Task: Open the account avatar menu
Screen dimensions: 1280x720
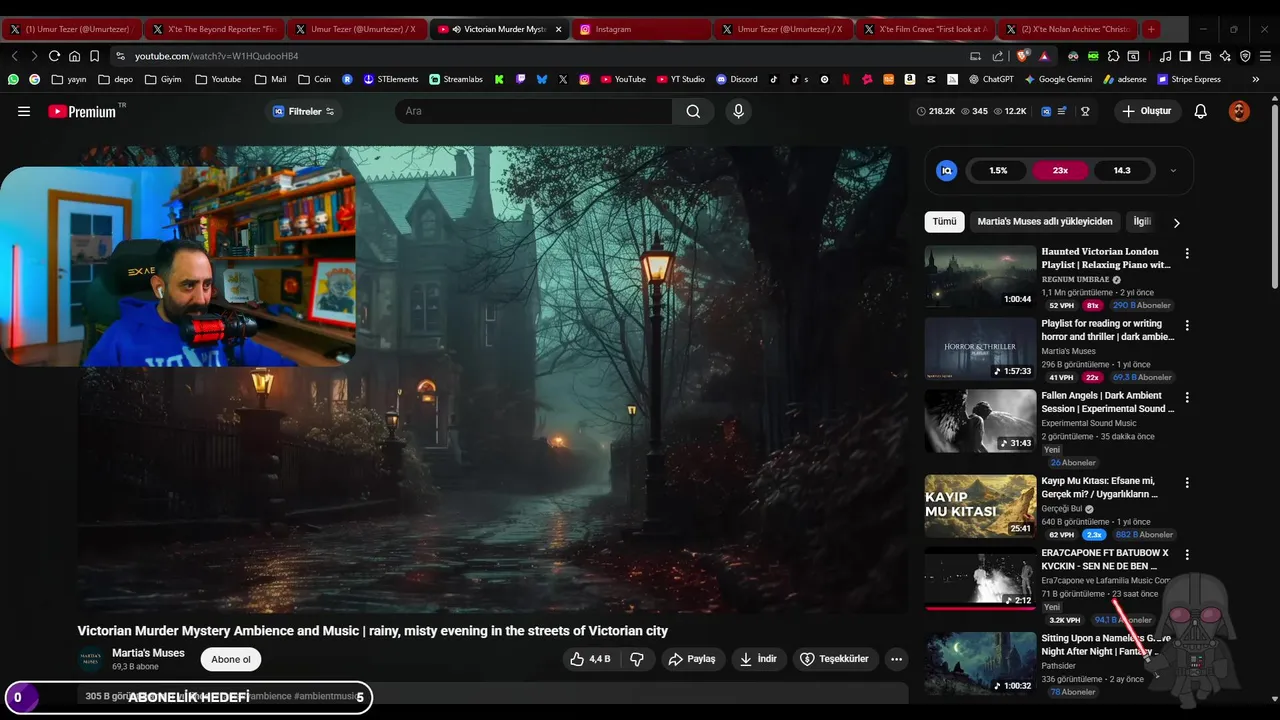Action: [x=1239, y=111]
